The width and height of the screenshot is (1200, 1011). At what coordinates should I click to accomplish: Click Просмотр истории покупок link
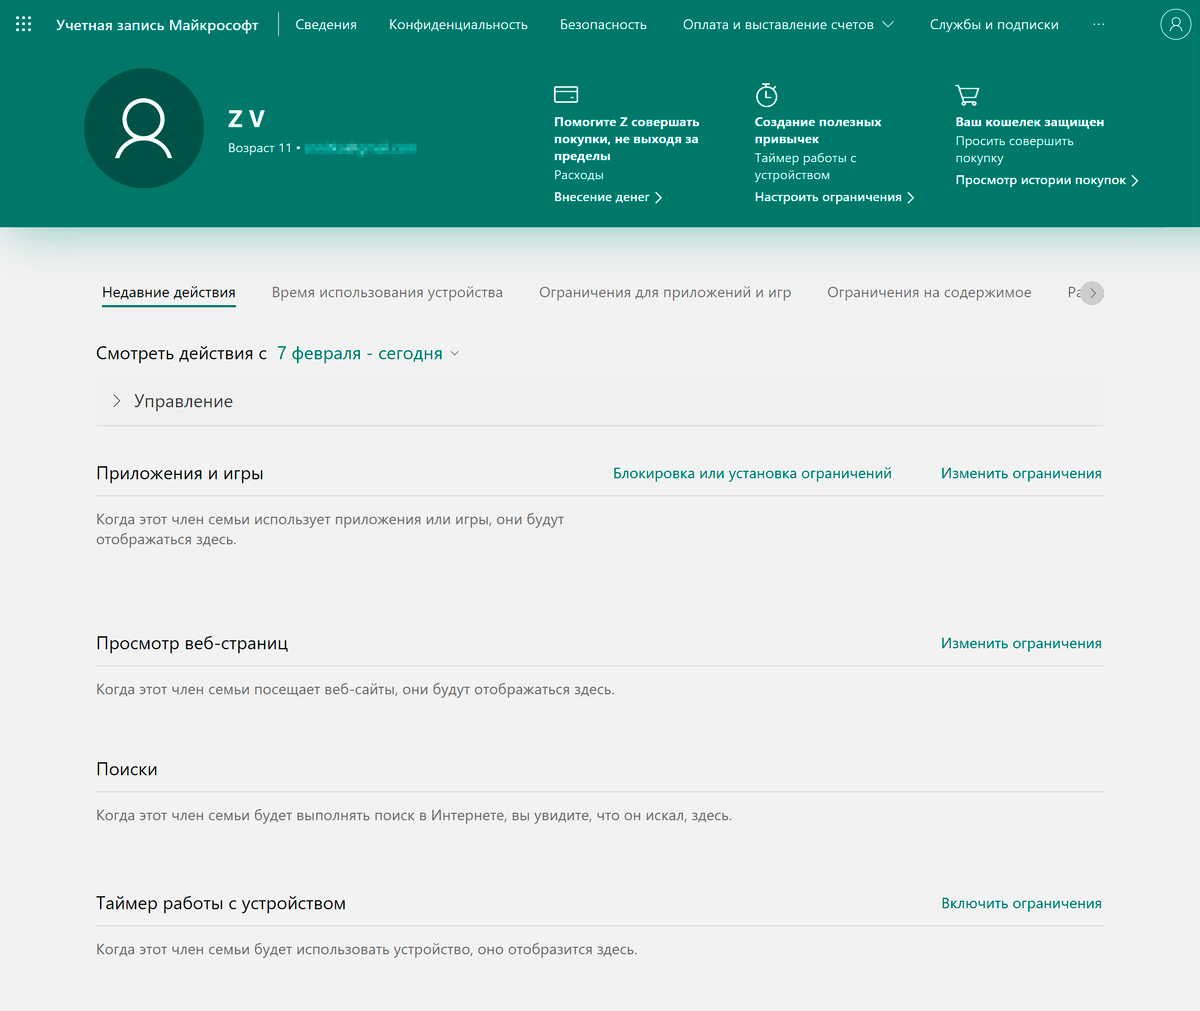1047,180
